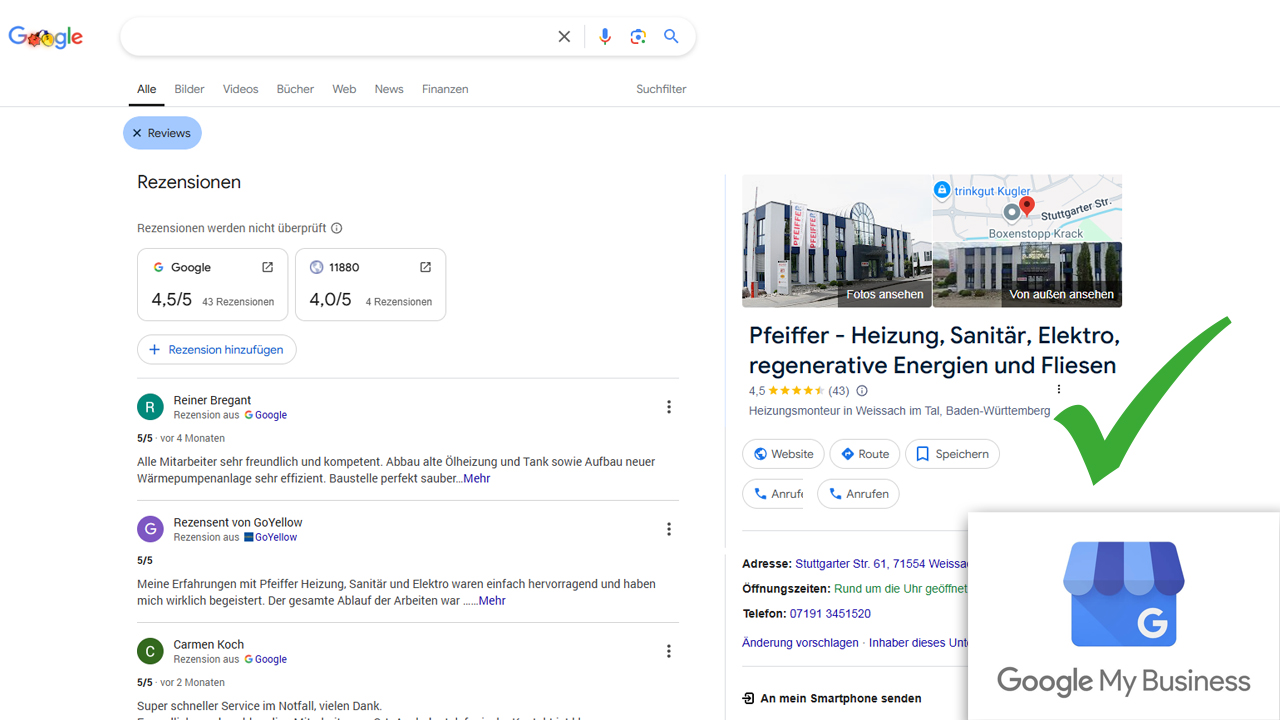Open options menu for GoYellow review
Screen dimensions: 1280x720
coord(669,529)
